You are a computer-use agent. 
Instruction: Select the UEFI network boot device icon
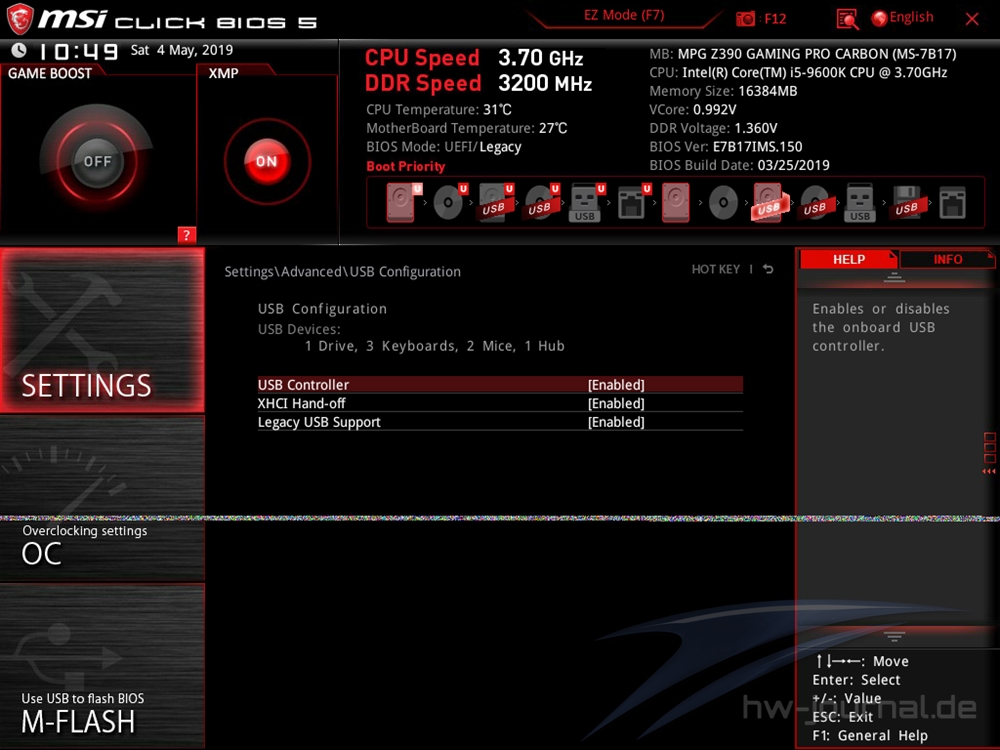click(x=633, y=202)
